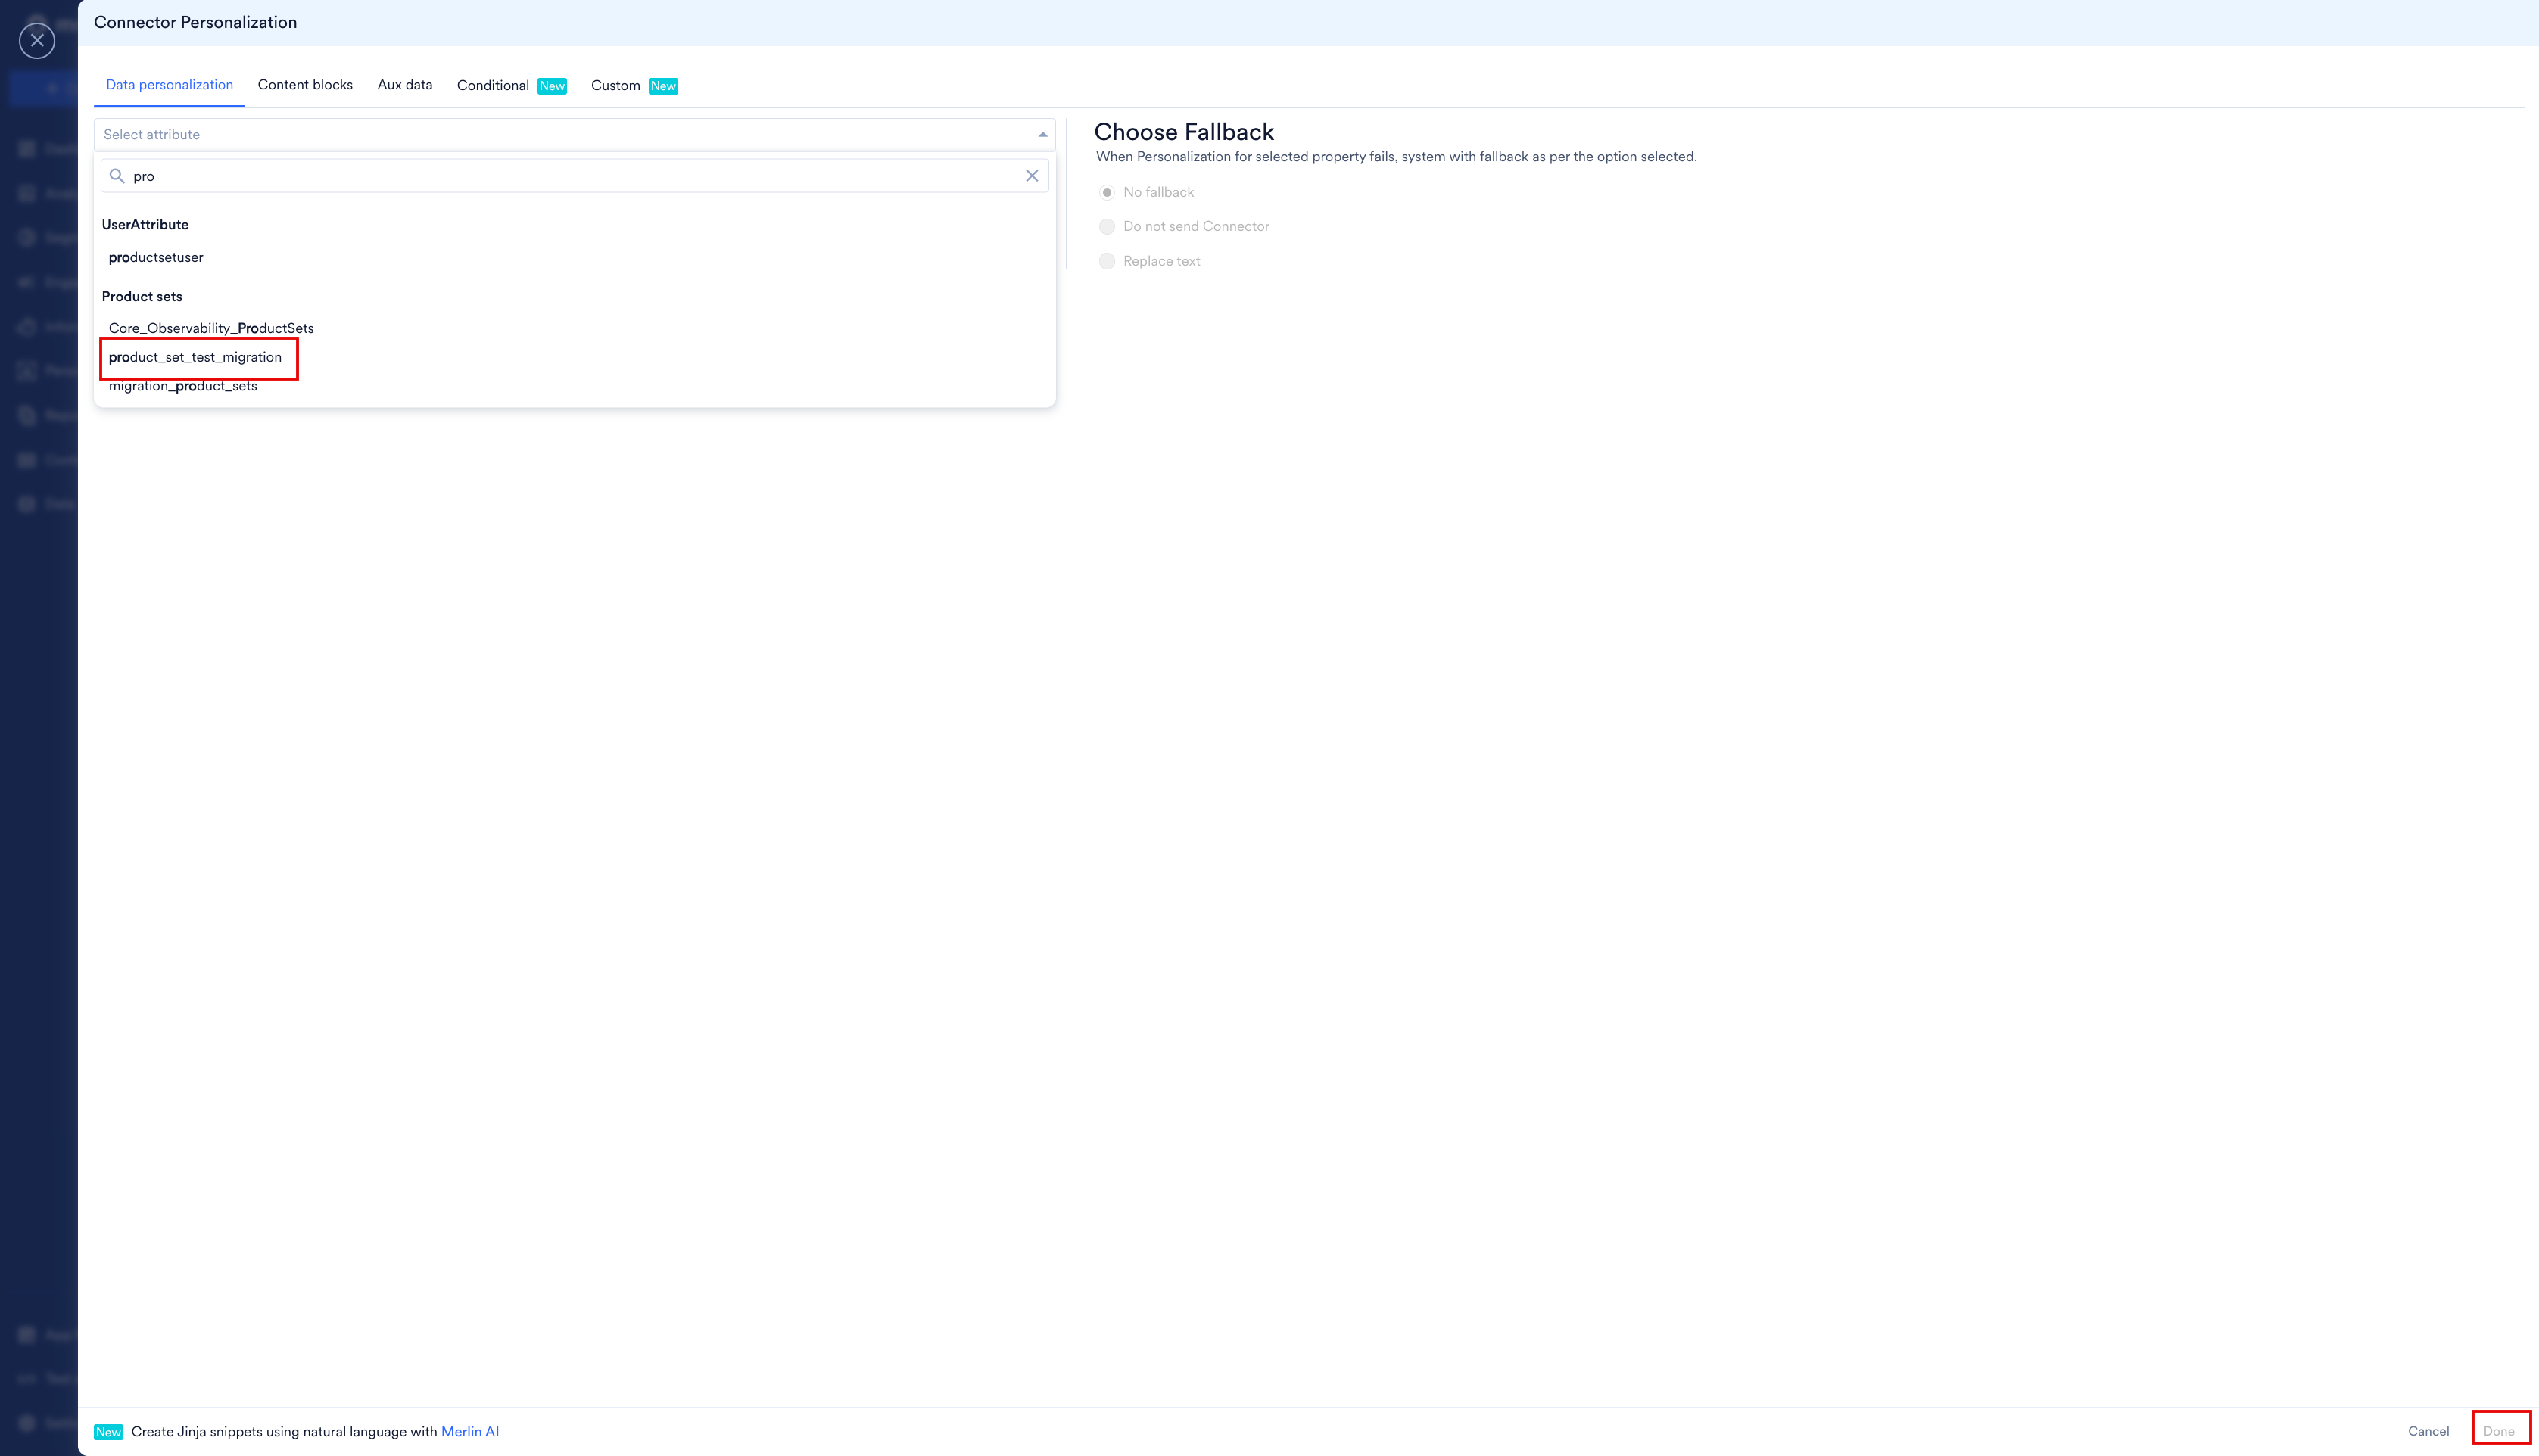Open the Custom tab
Viewport: 2539px width, 1456px height.
click(x=615, y=85)
